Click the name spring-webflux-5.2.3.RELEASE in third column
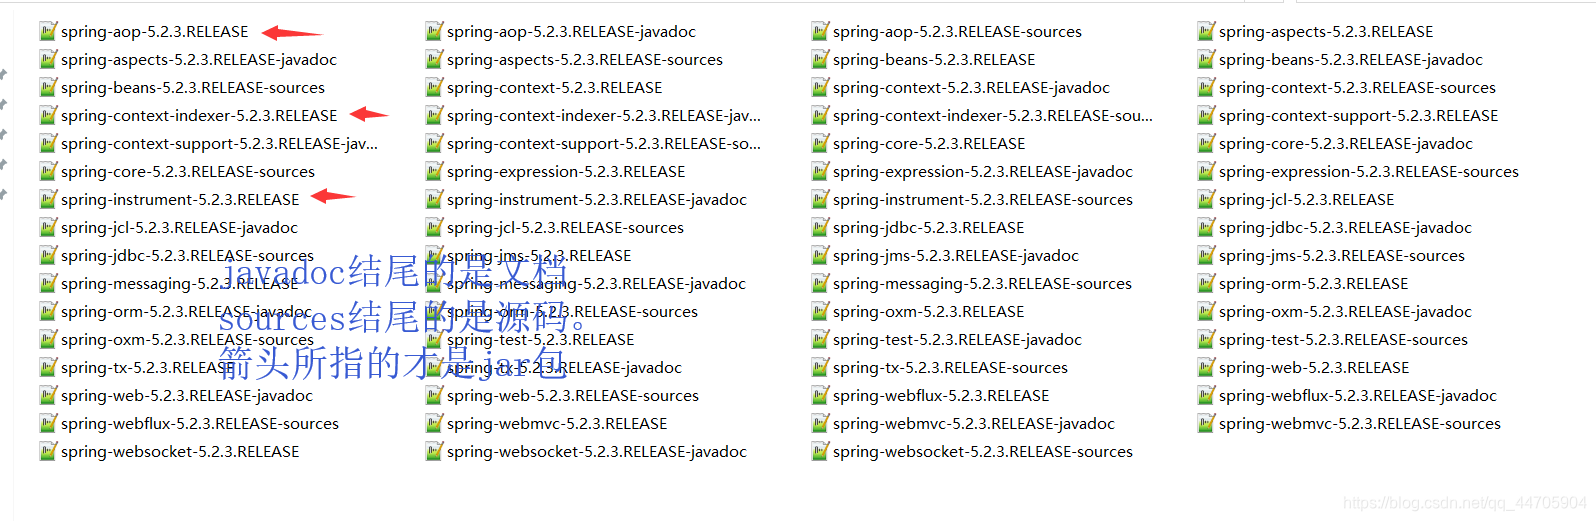1596x521 pixels. (941, 396)
